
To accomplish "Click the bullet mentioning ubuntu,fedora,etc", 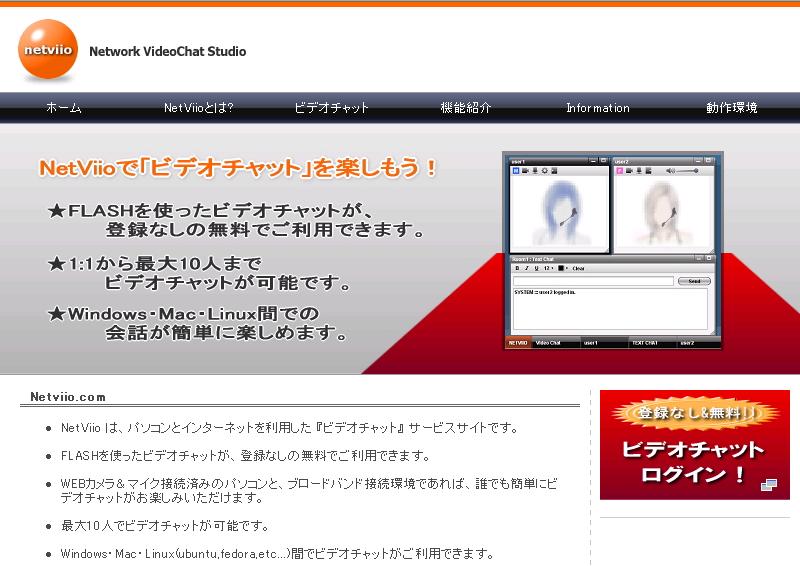I will [278, 553].
